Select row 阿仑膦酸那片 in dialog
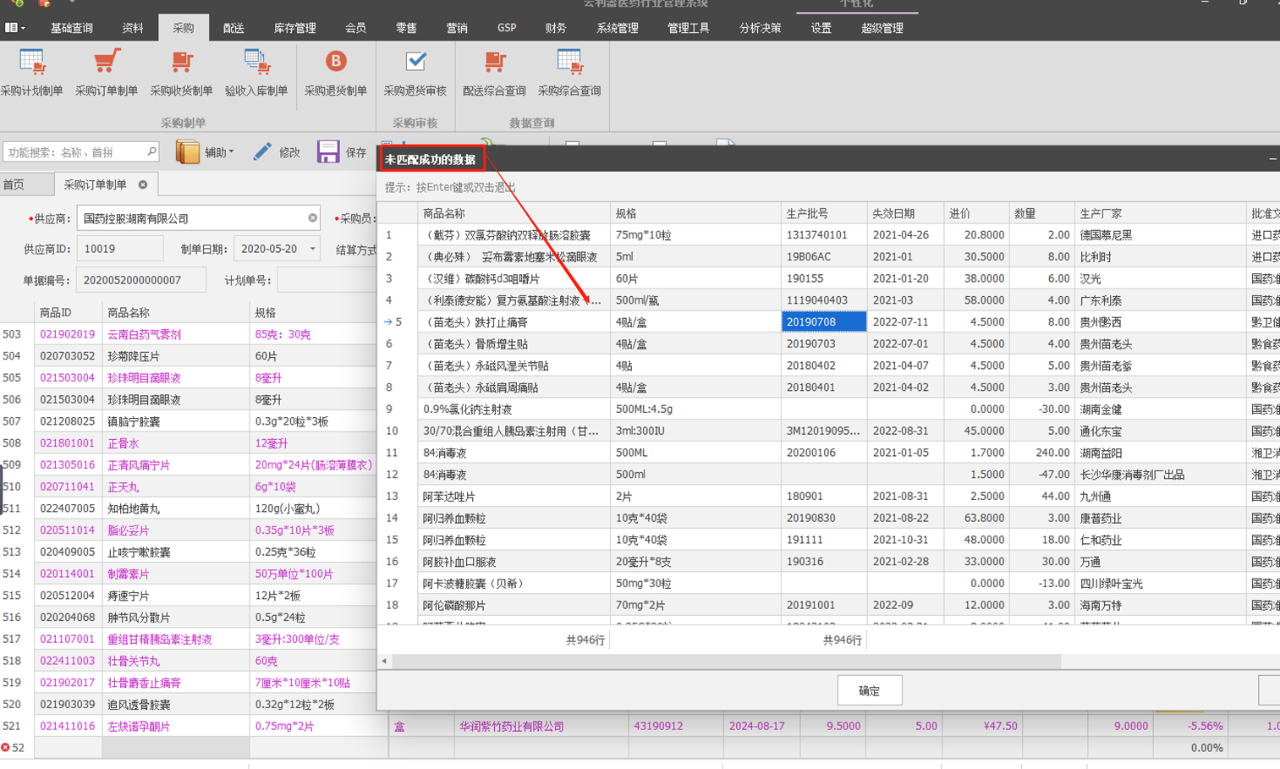Viewport: 1280px width, 769px height. click(828, 605)
